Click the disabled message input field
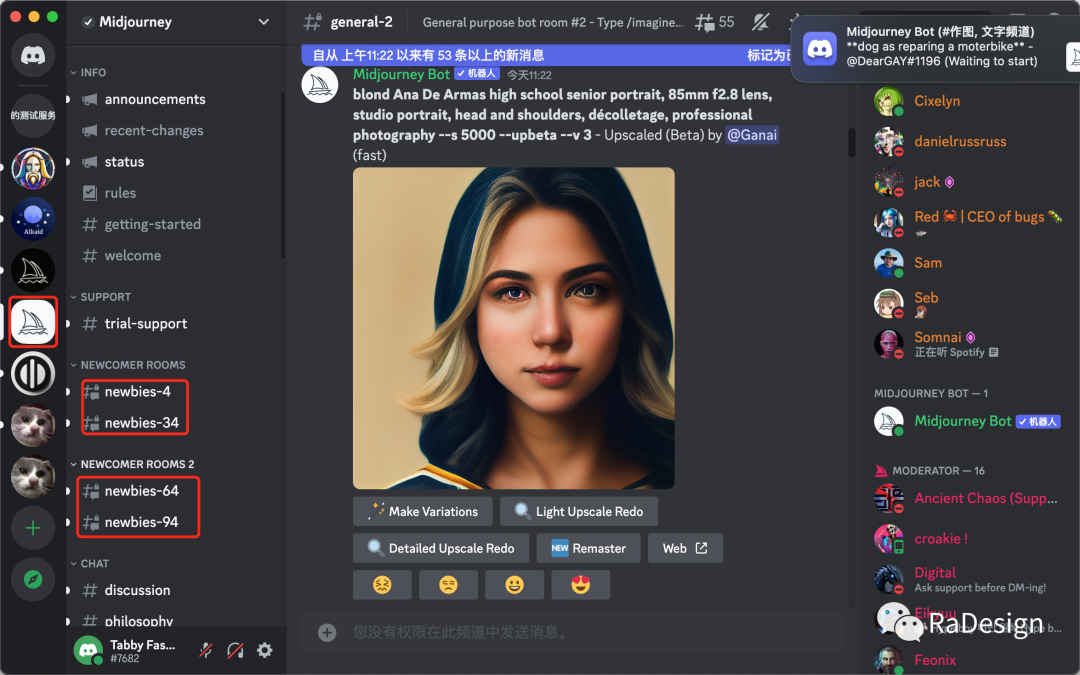The image size is (1080, 675). 572,632
